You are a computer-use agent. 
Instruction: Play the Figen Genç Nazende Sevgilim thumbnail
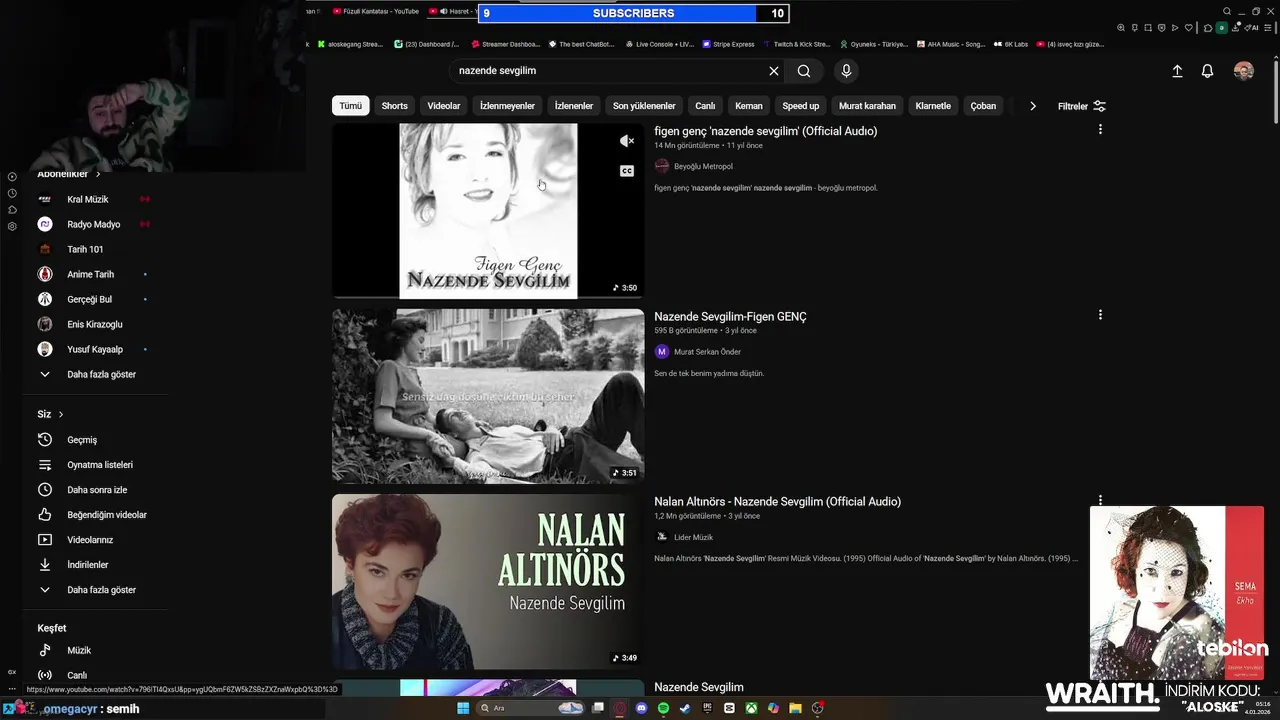point(488,211)
